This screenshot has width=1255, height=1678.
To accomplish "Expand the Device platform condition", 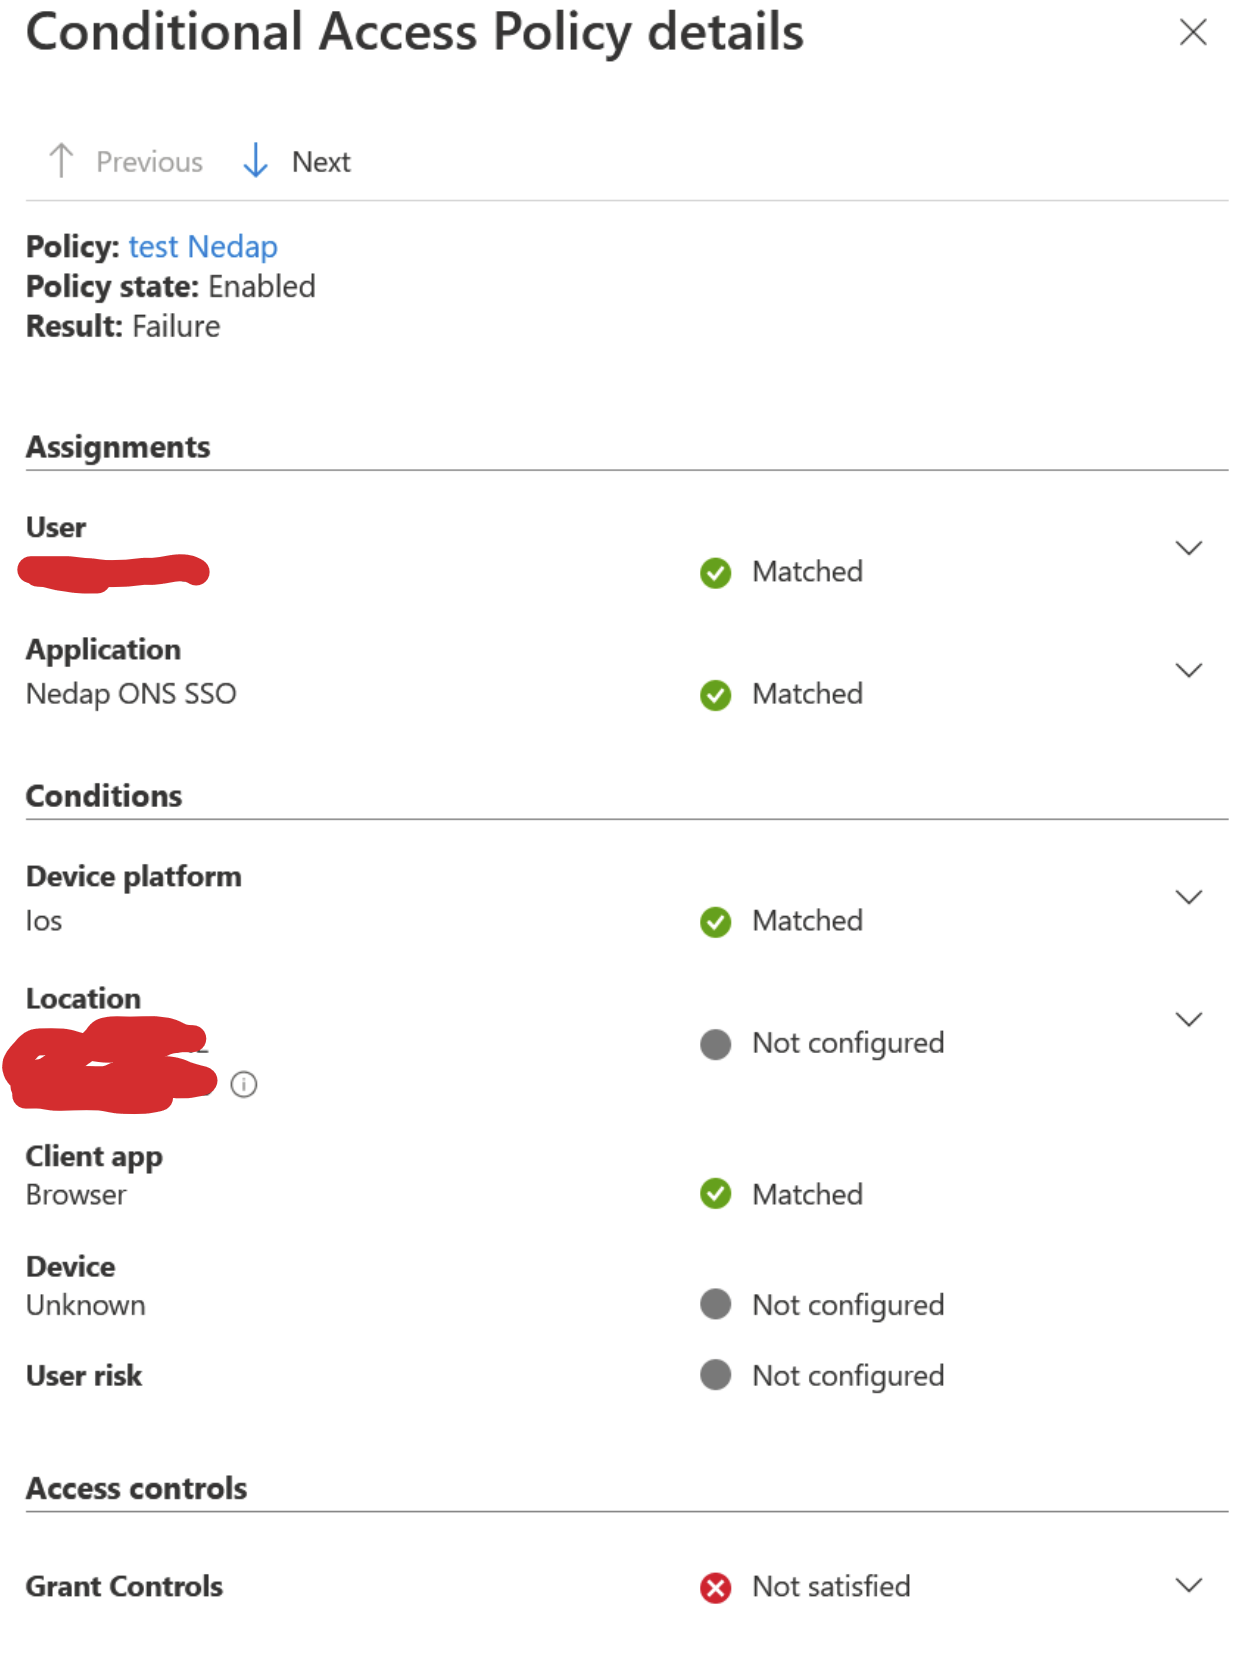I will tap(1188, 897).
